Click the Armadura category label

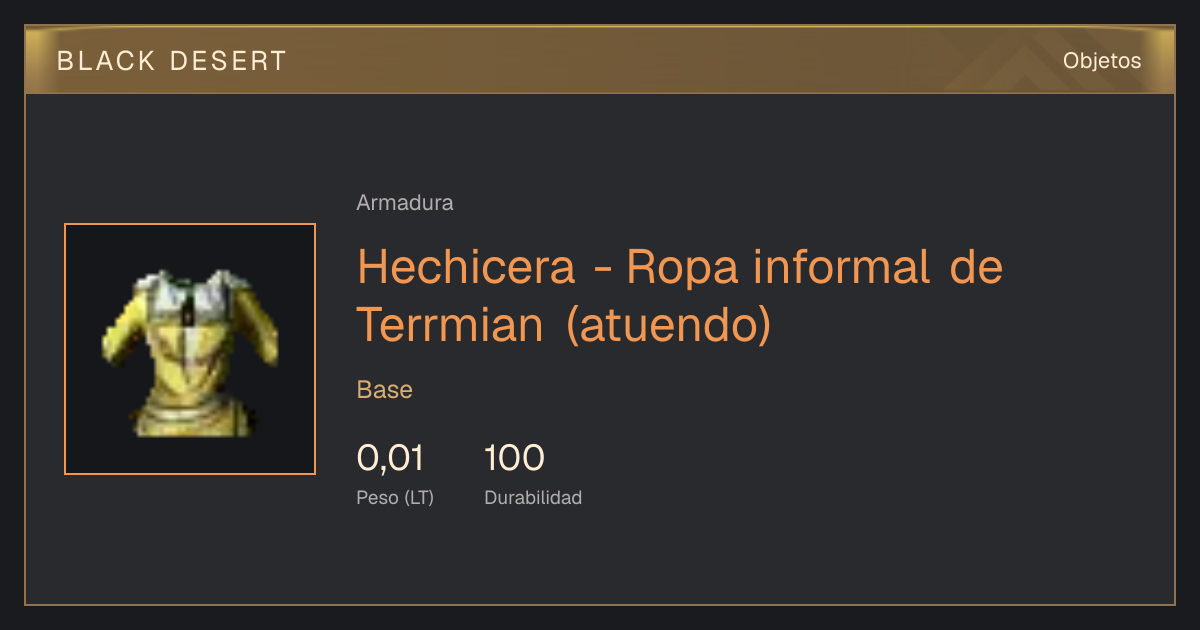coord(405,203)
